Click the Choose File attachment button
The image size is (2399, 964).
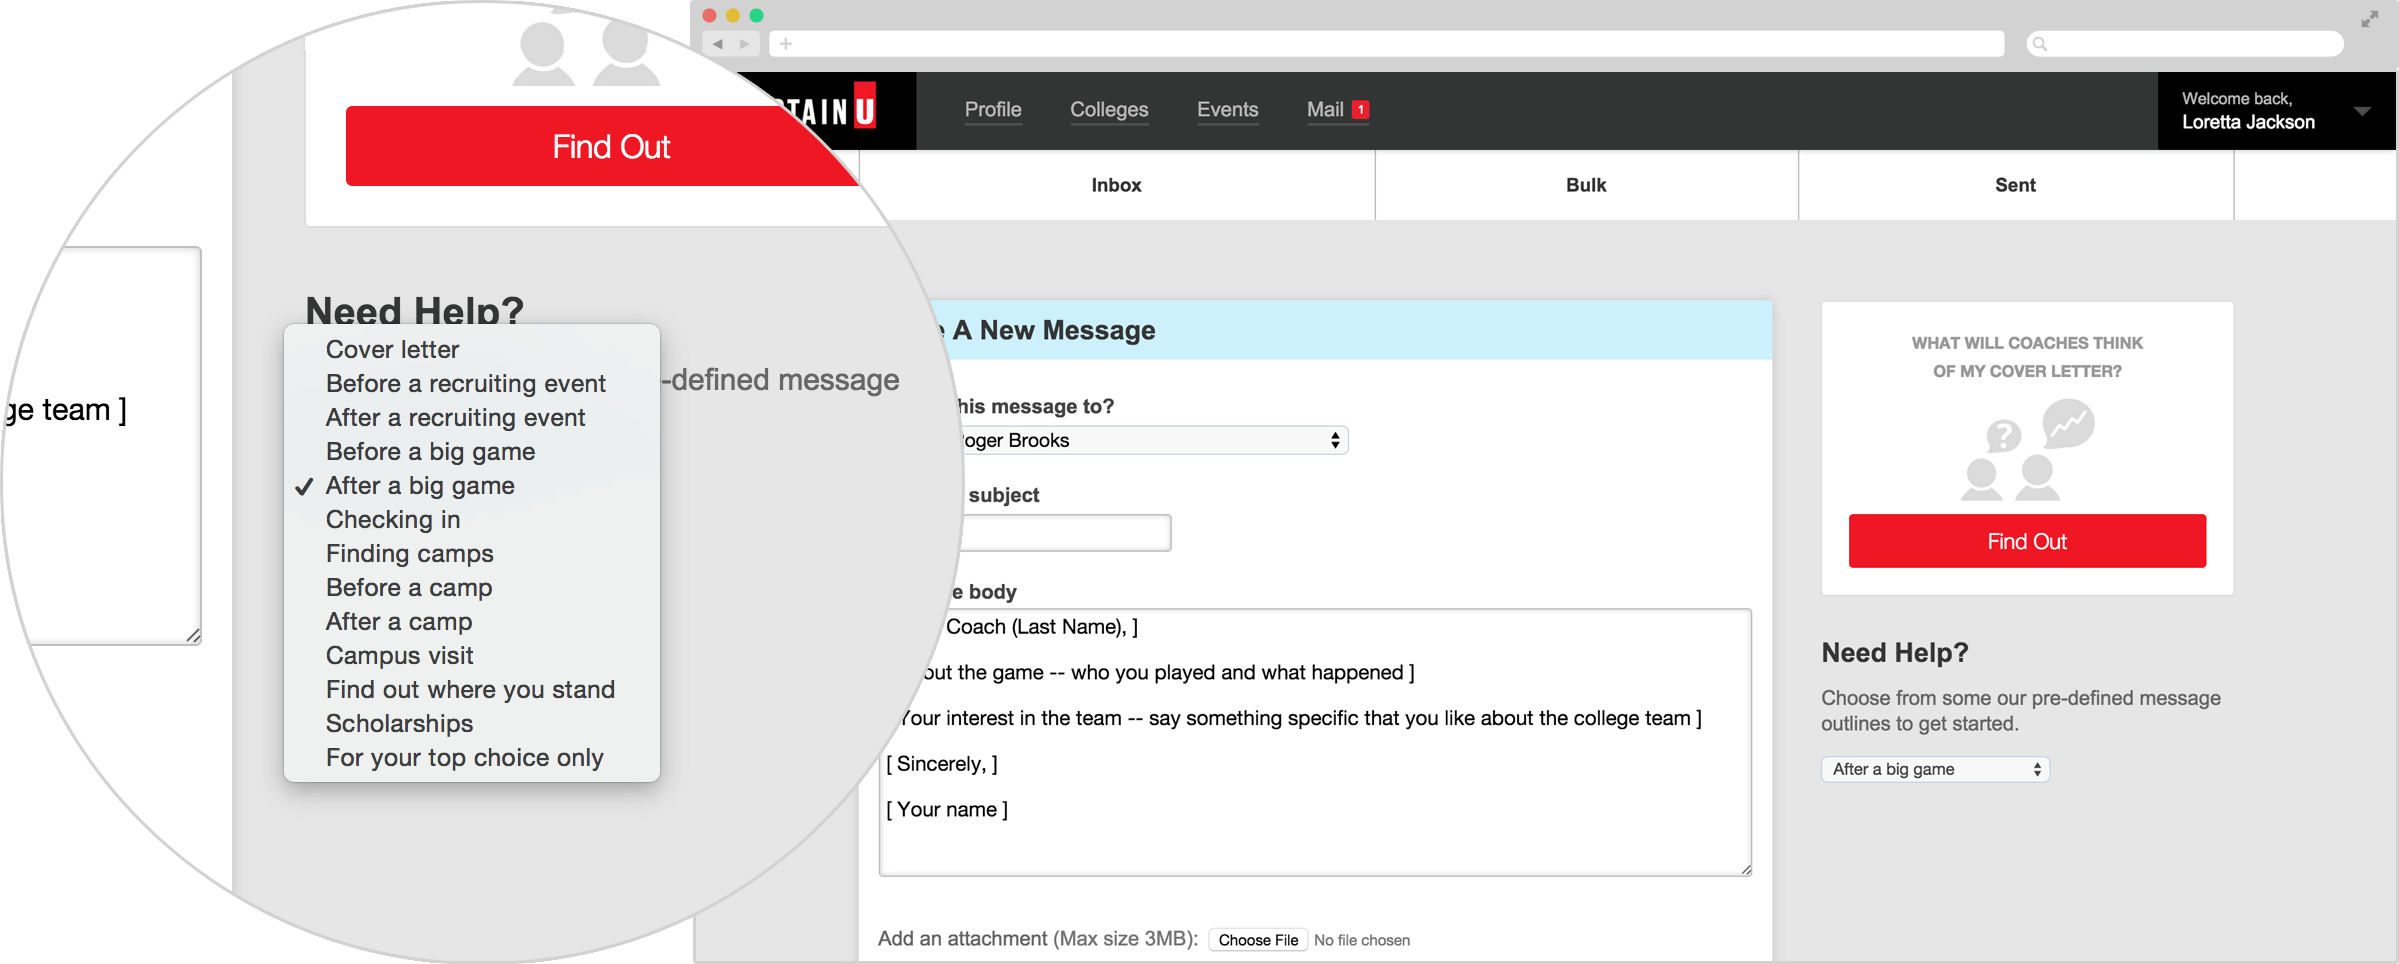1258,940
